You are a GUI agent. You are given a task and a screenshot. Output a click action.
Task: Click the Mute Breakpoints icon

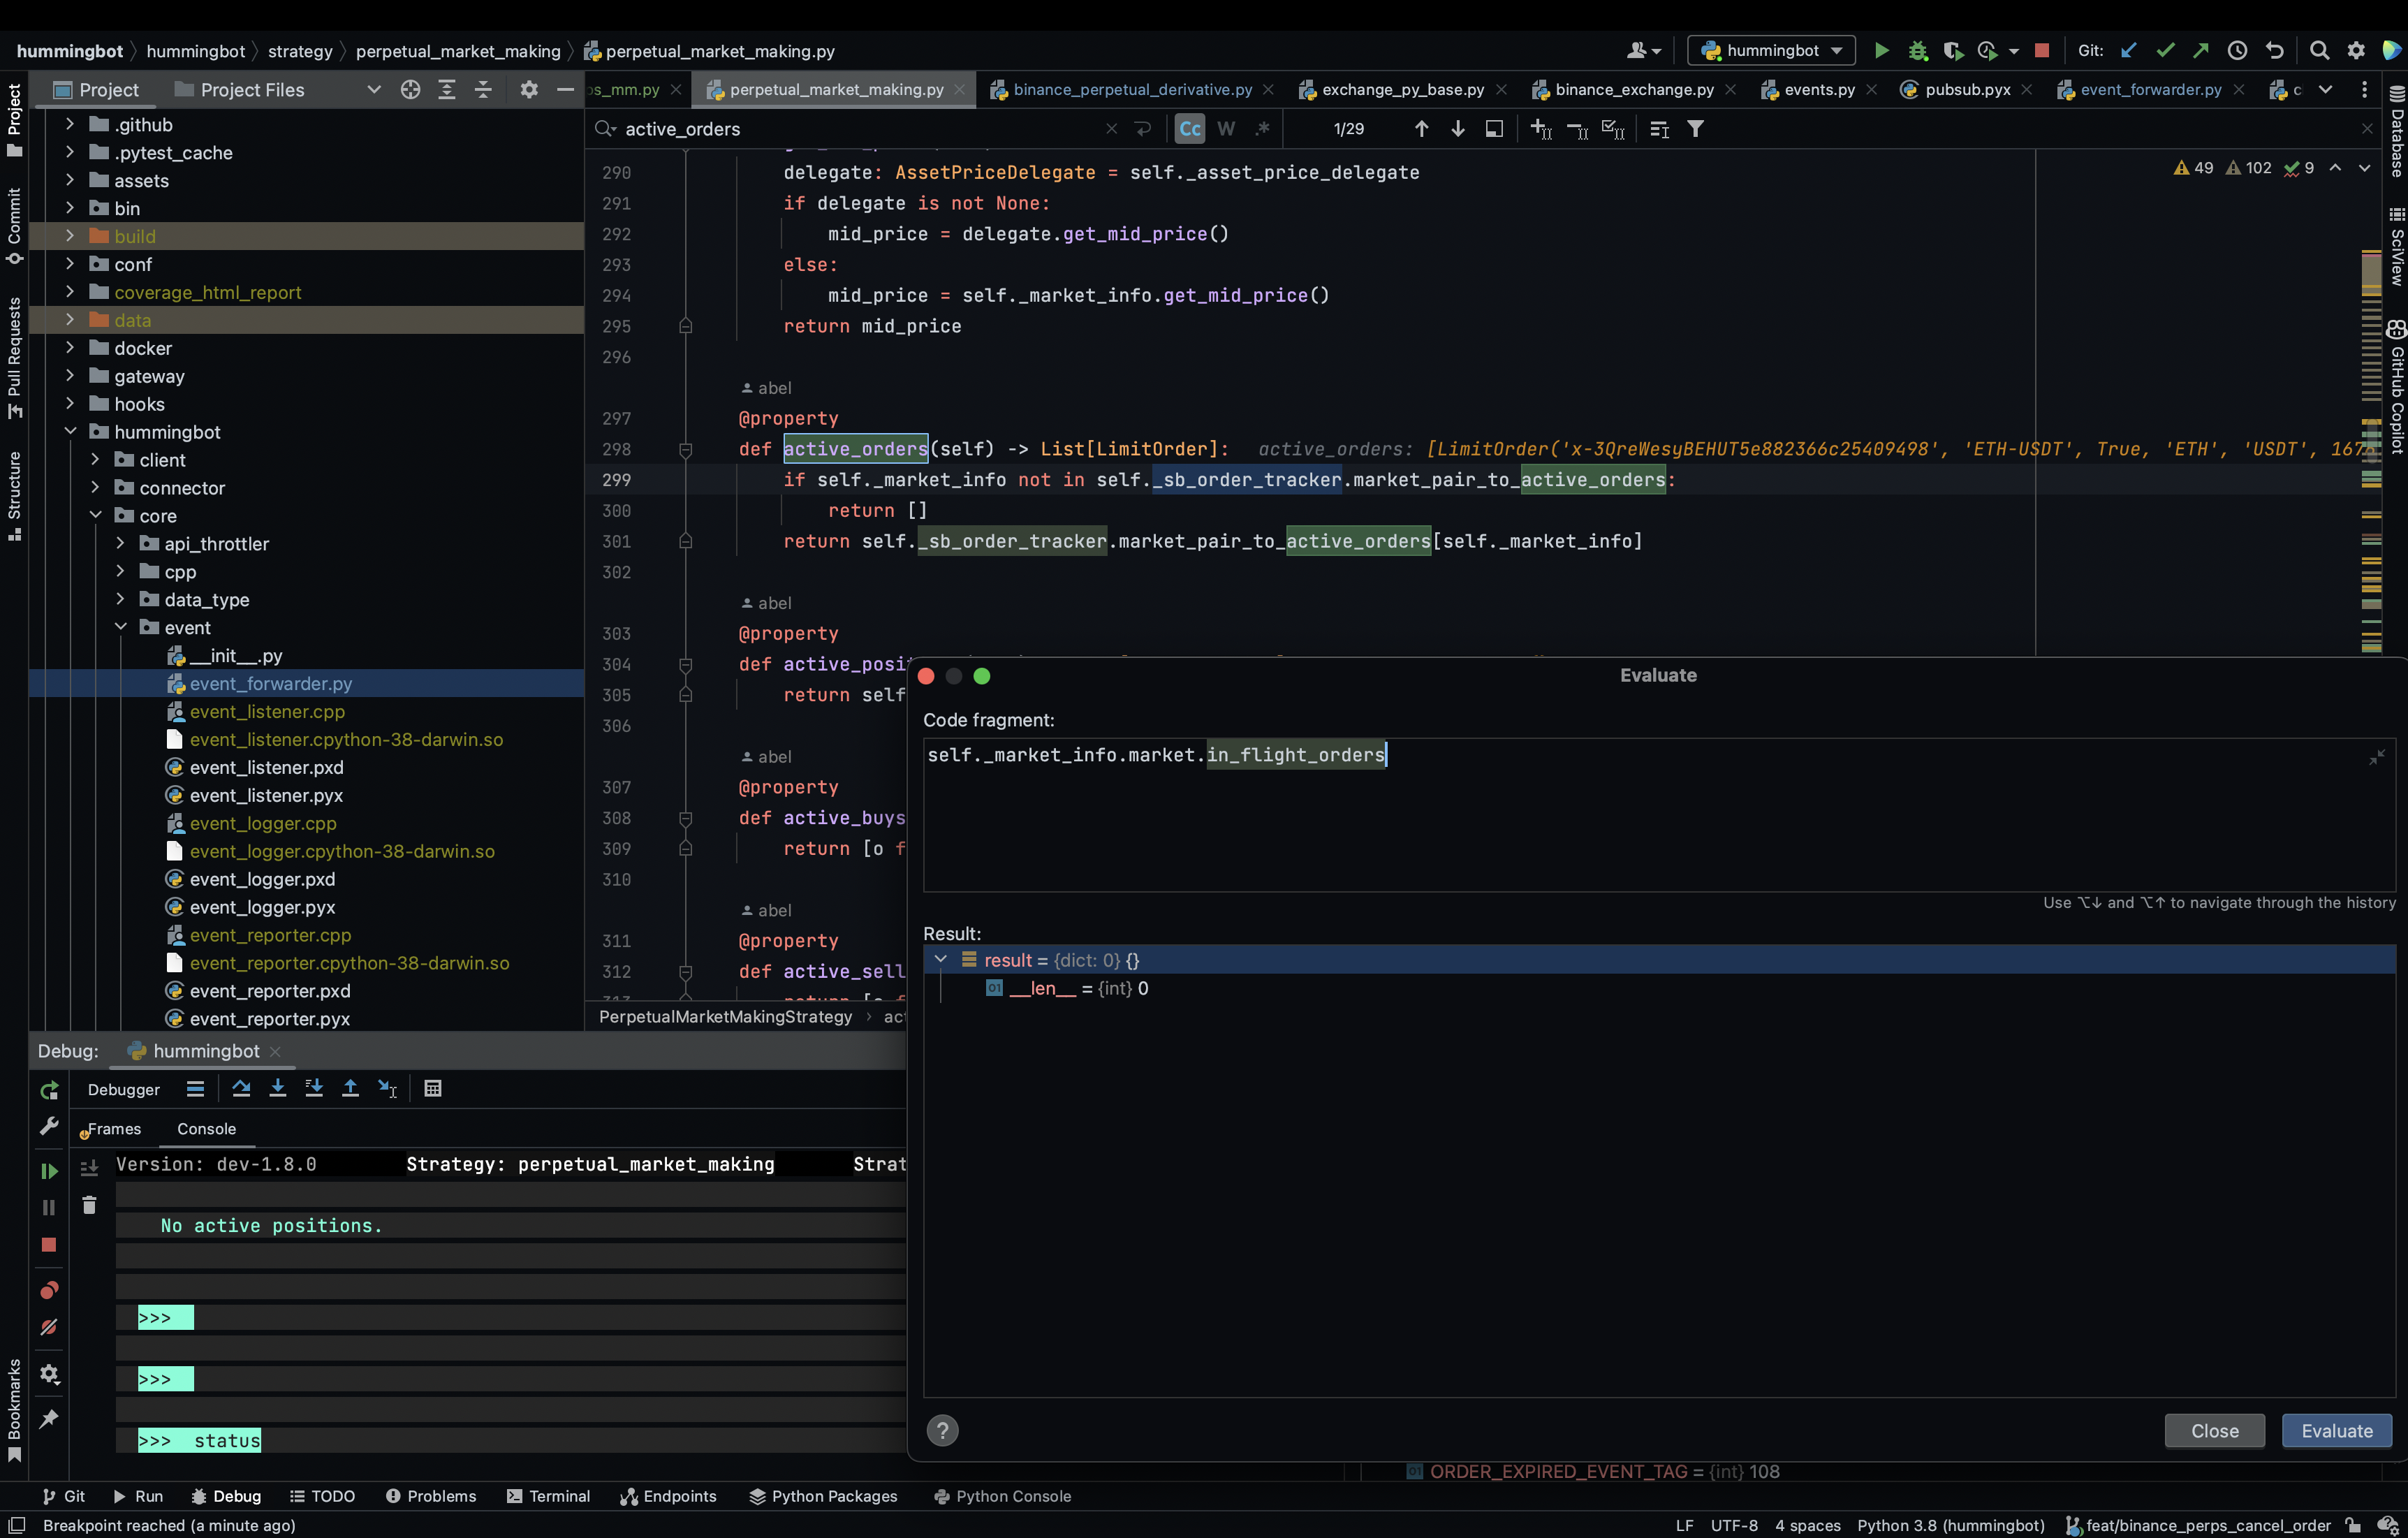pyautogui.click(x=48, y=1327)
